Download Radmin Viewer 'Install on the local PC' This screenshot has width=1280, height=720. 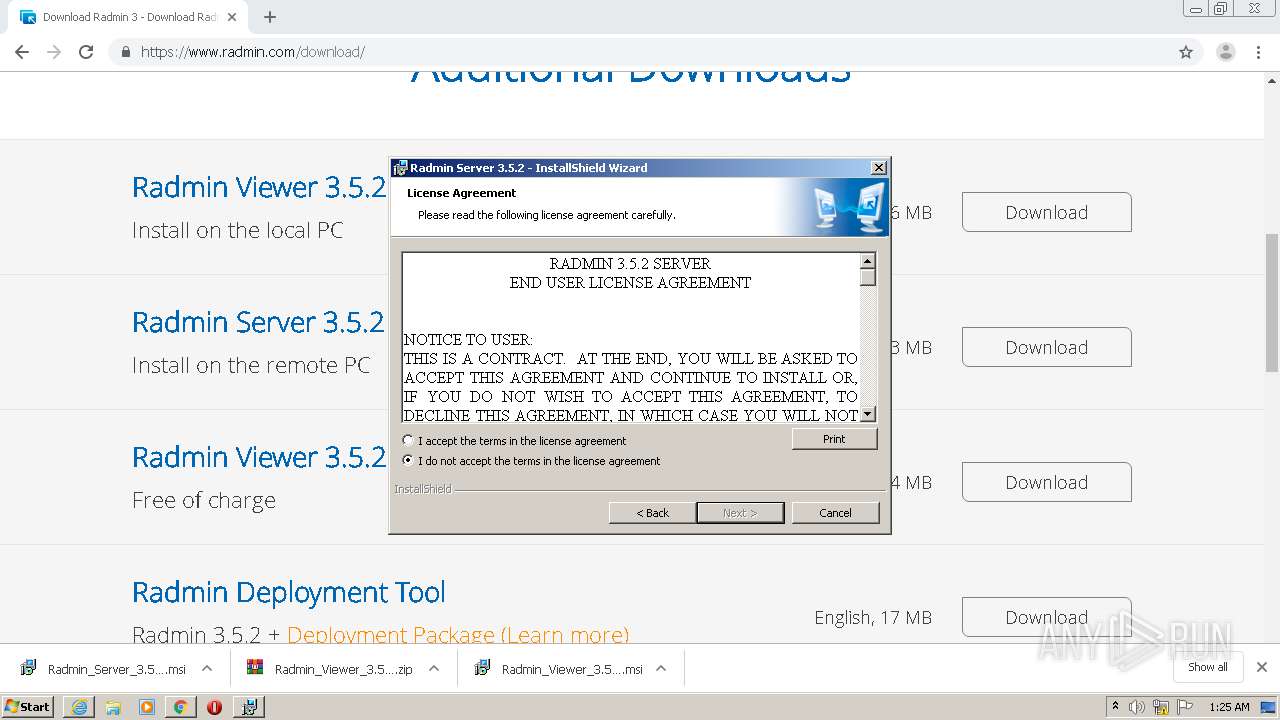(1046, 212)
